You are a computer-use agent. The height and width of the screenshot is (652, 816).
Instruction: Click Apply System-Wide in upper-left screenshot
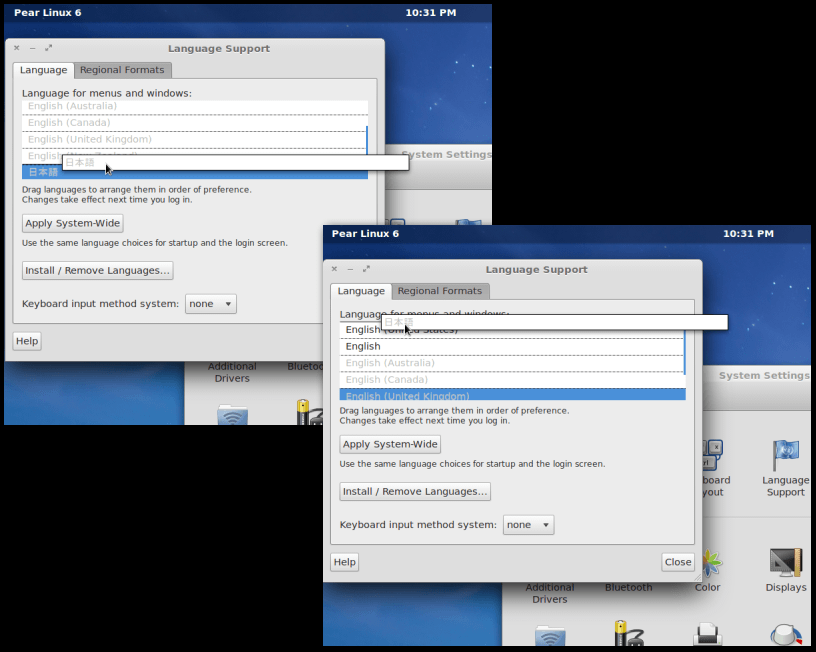[73, 223]
